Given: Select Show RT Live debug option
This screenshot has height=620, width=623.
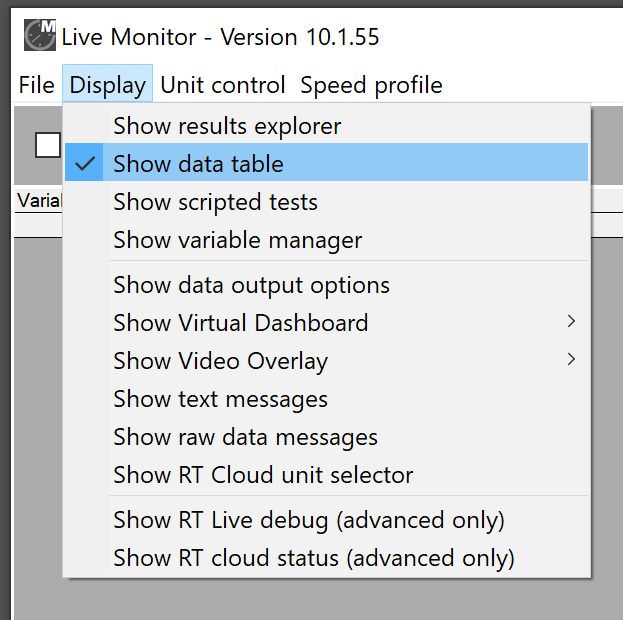Looking at the screenshot, I should coord(309,520).
